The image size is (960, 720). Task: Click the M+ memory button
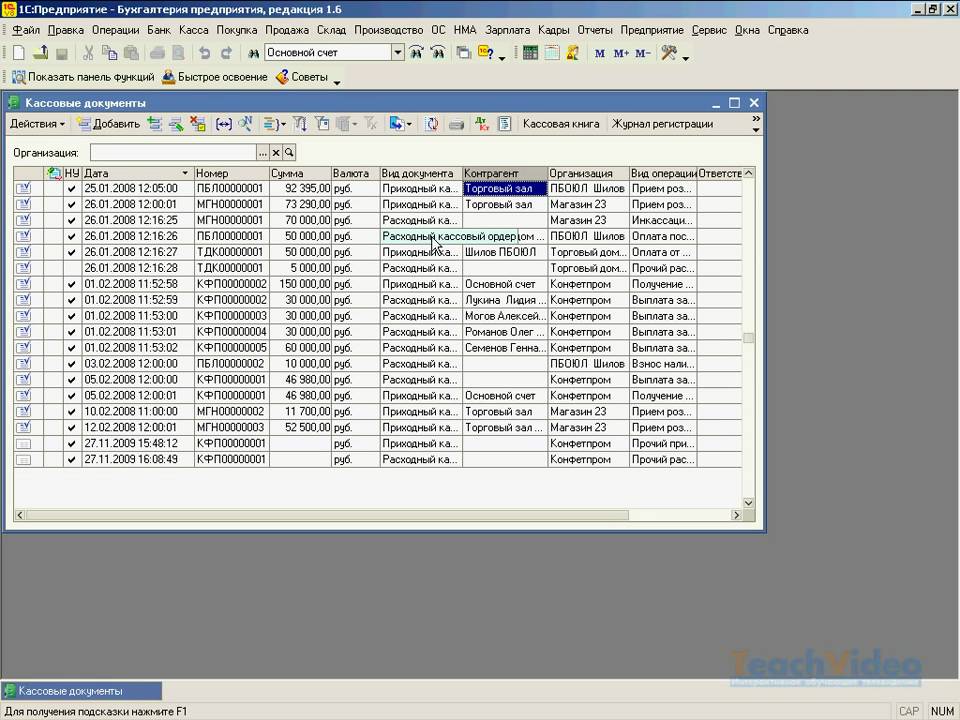pos(621,53)
